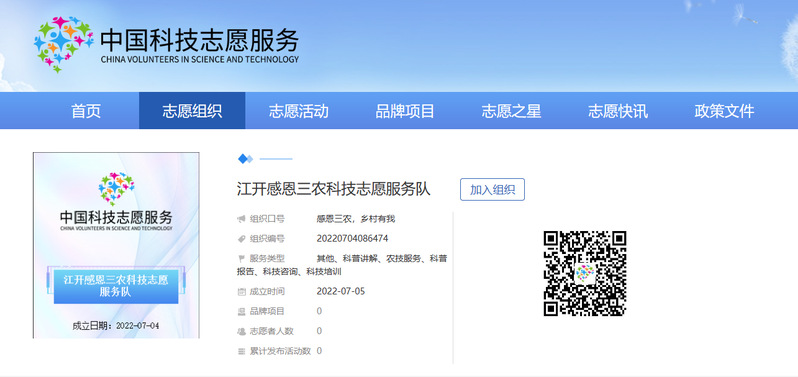Viewport: 798px width, 377px height.
Task: Open the 志愿快讯 navigation tab
Action: pos(618,111)
